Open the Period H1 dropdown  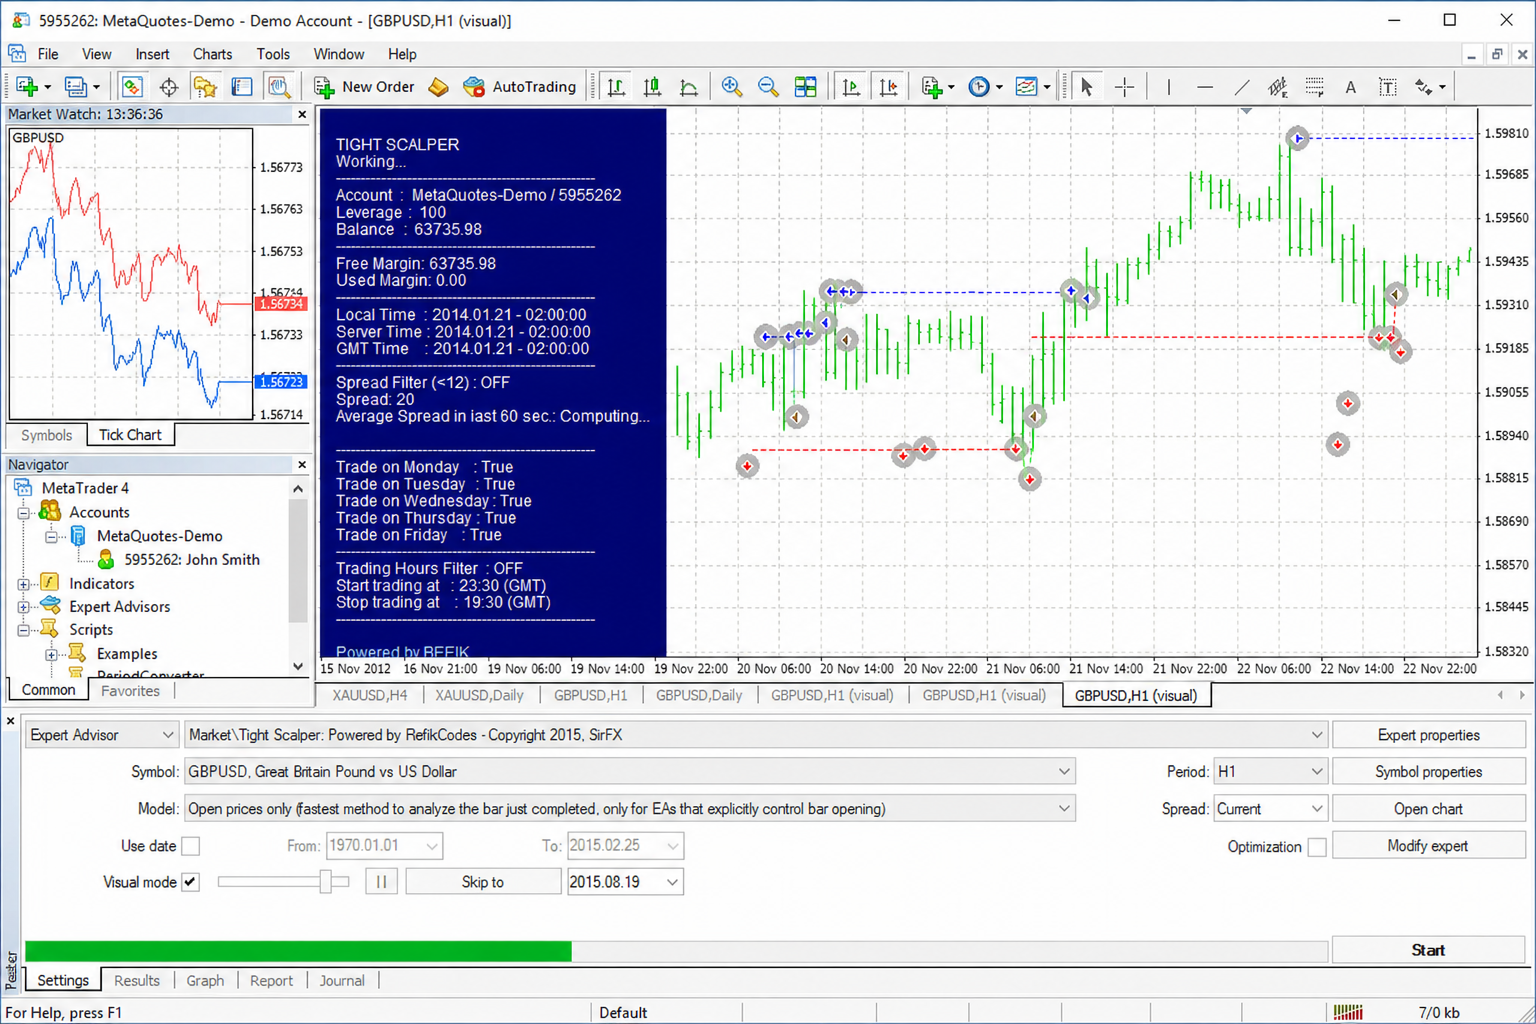(x=1270, y=772)
